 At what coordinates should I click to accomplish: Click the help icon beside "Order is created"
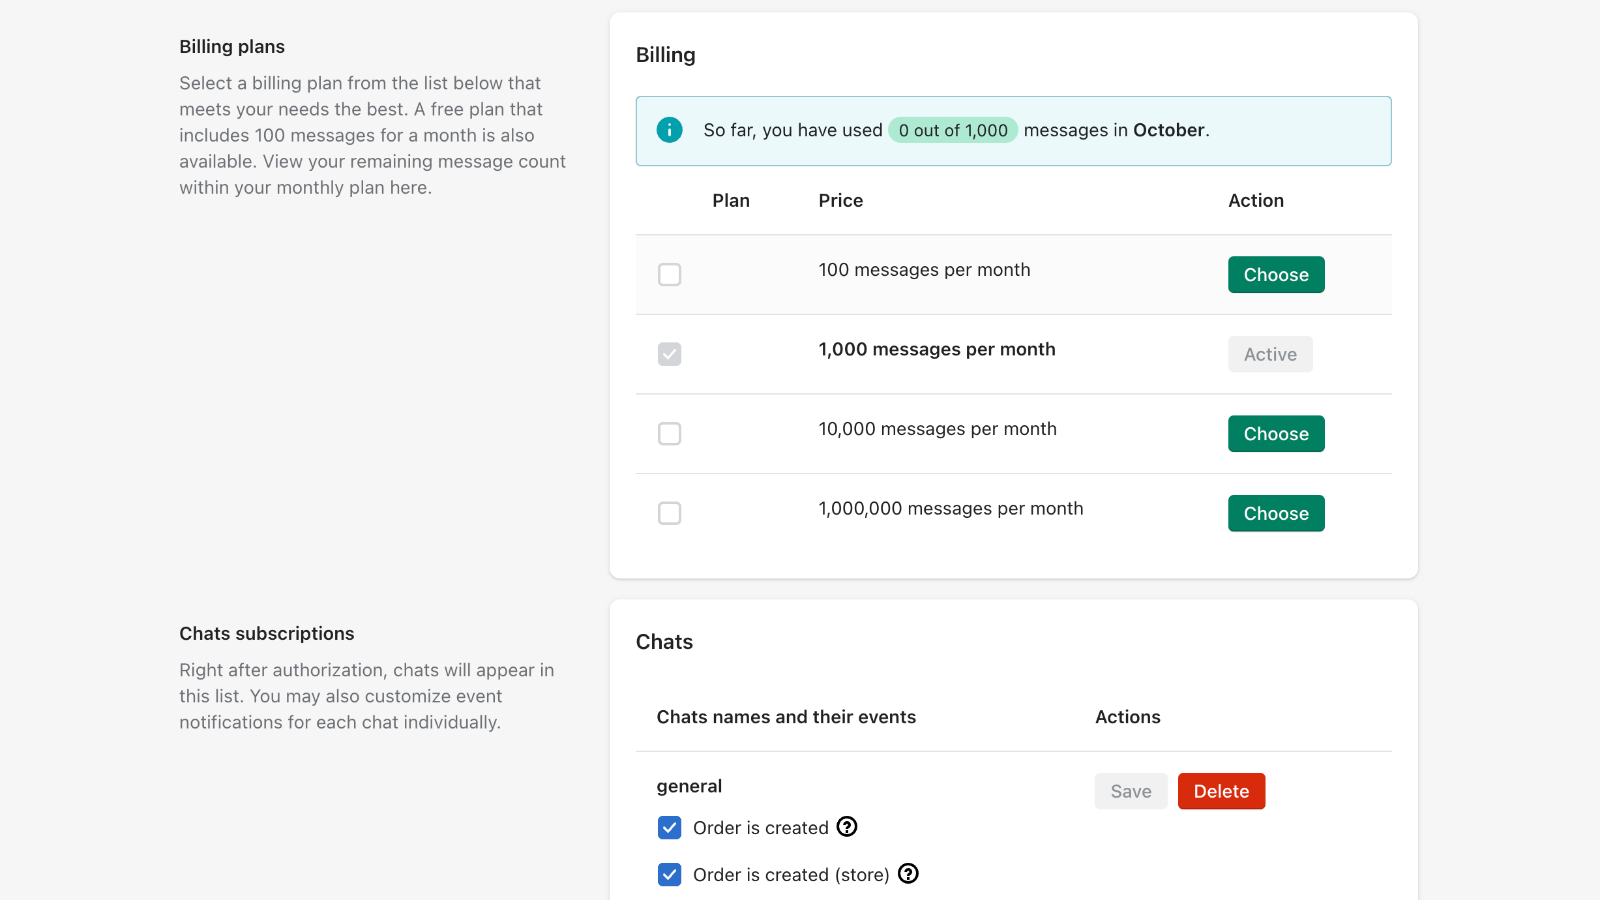coord(846,827)
